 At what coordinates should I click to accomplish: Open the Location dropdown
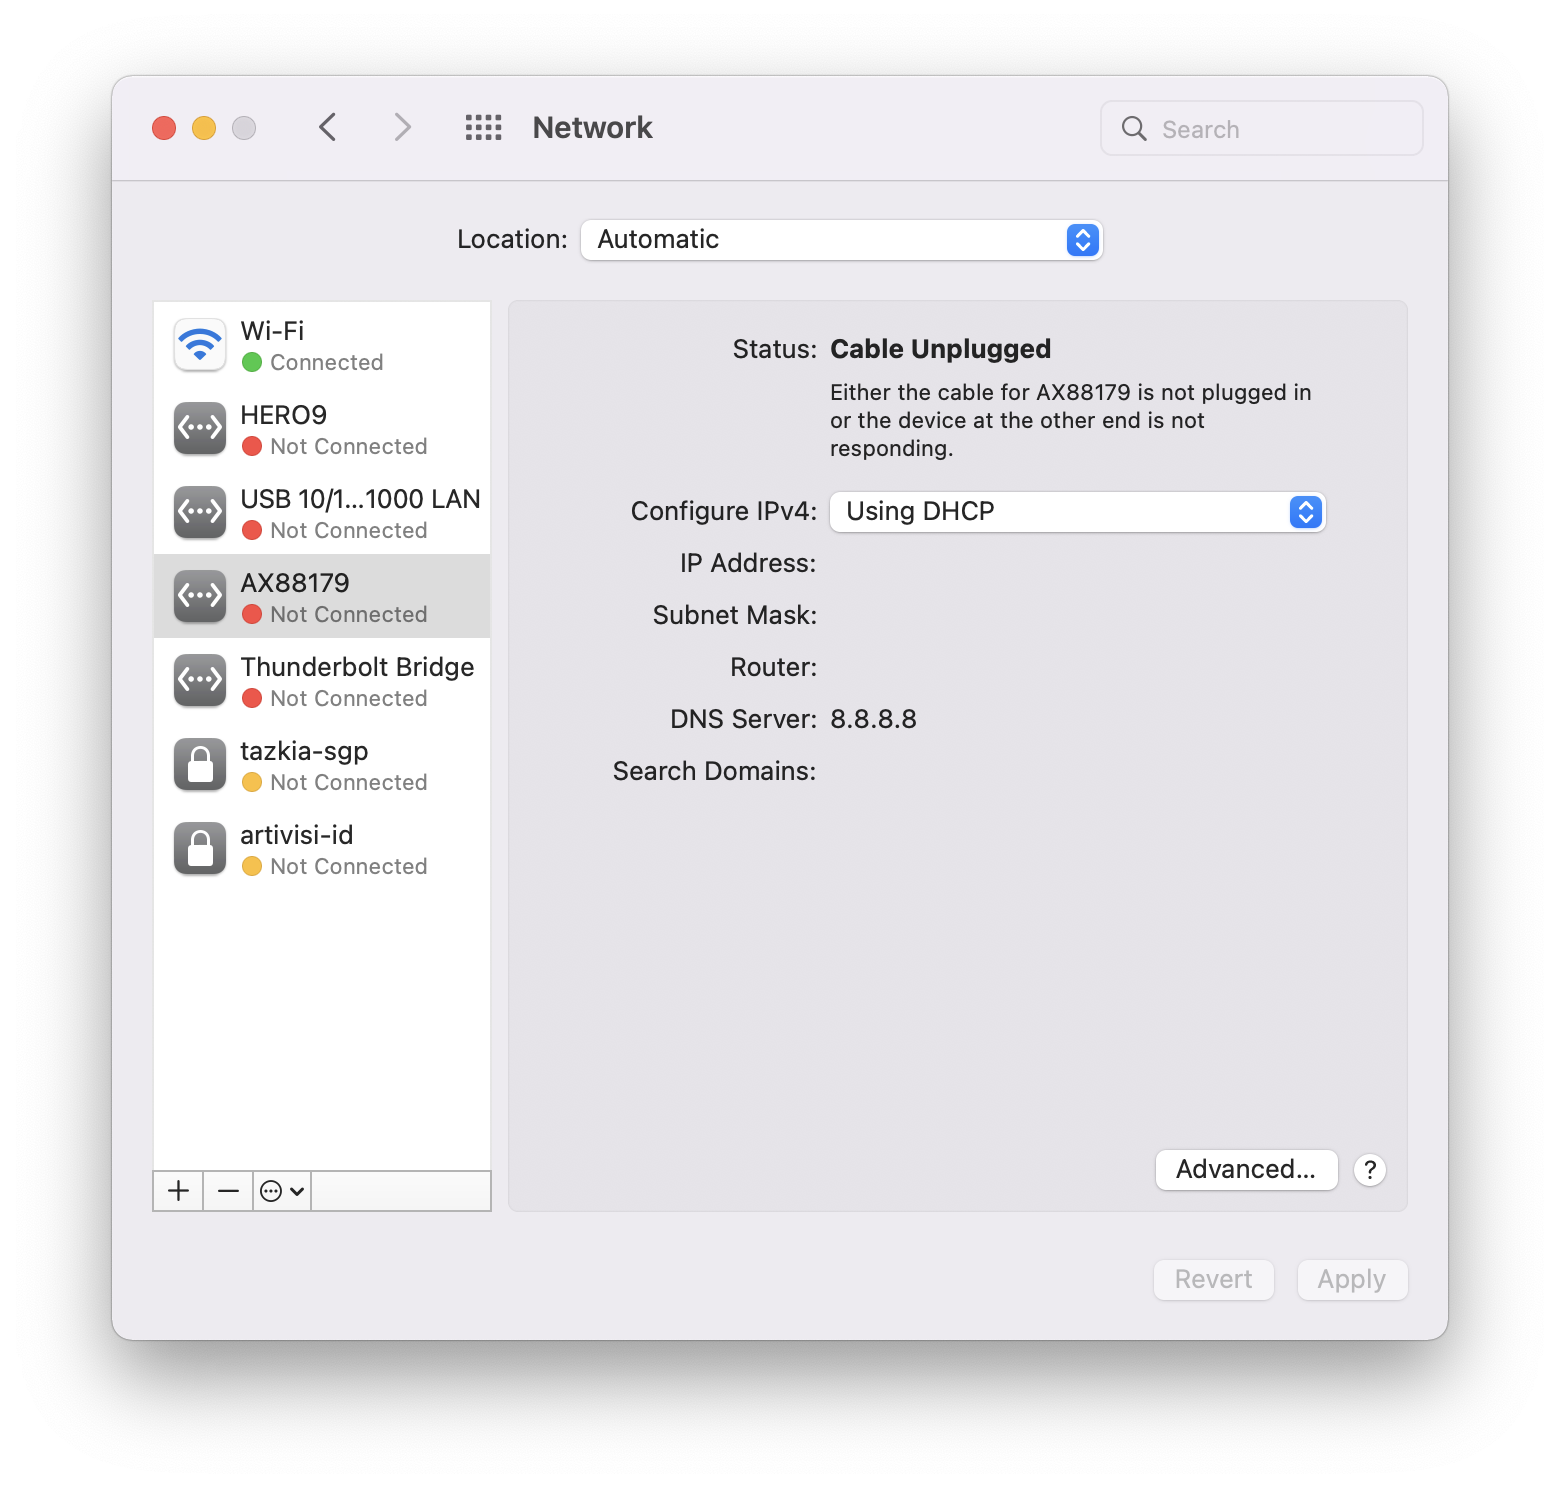click(842, 240)
